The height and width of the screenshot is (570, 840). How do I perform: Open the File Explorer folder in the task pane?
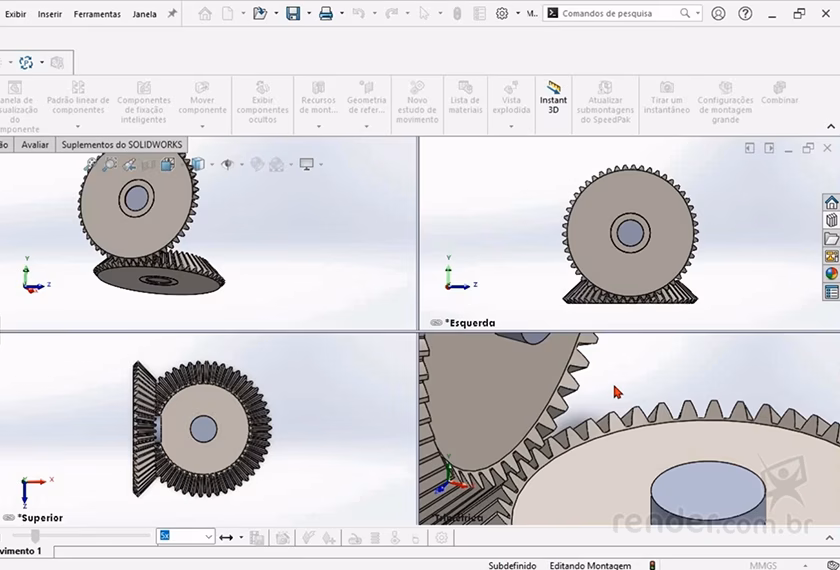click(831, 239)
